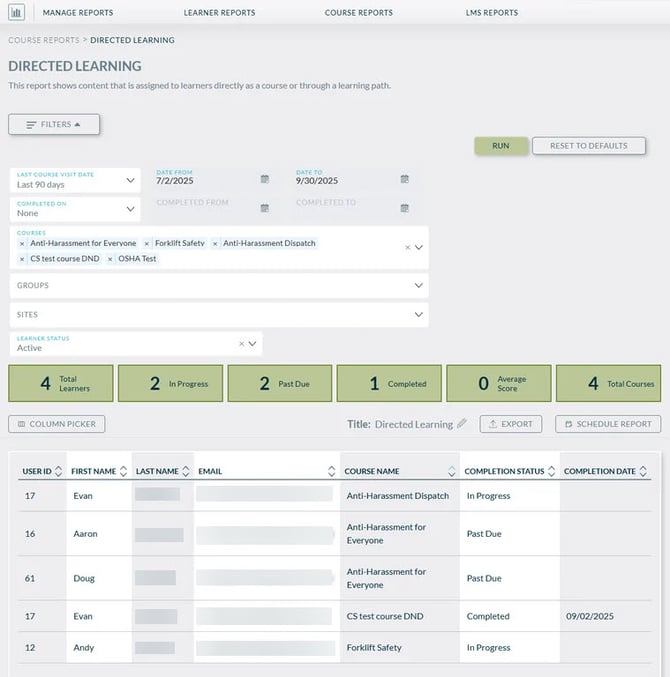Clear all selected courses with the X icon
Image resolution: width=670 pixels, height=677 pixels.
click(x=406, y=247)
